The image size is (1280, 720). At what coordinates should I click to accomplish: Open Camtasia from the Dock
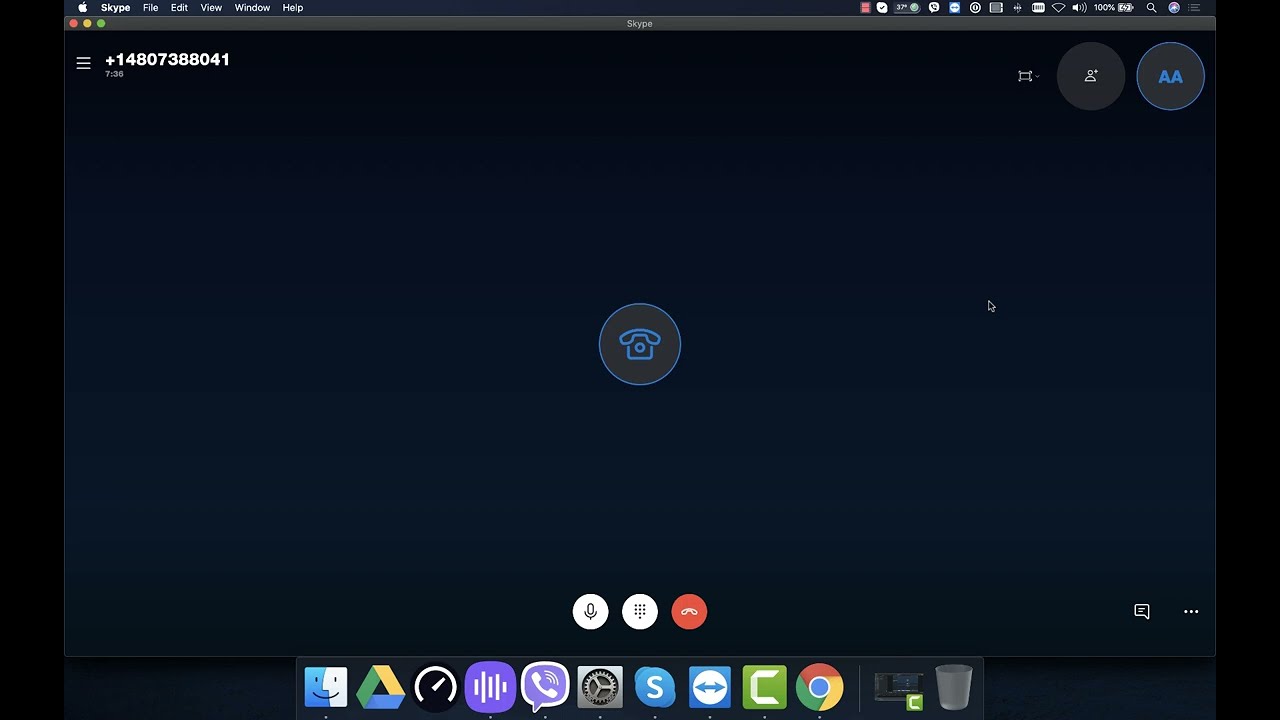pos(765,687)
